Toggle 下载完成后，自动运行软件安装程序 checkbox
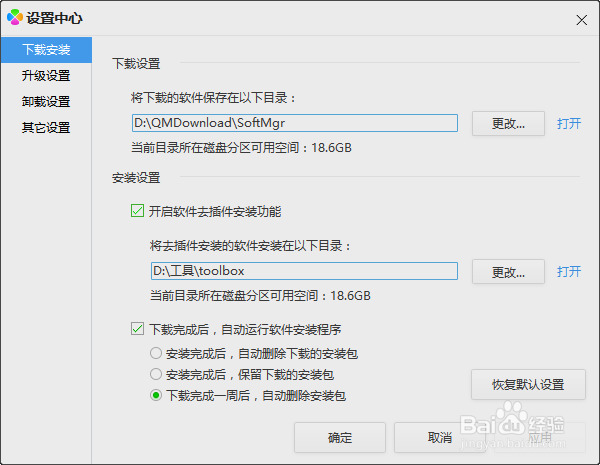 (137, 329)
